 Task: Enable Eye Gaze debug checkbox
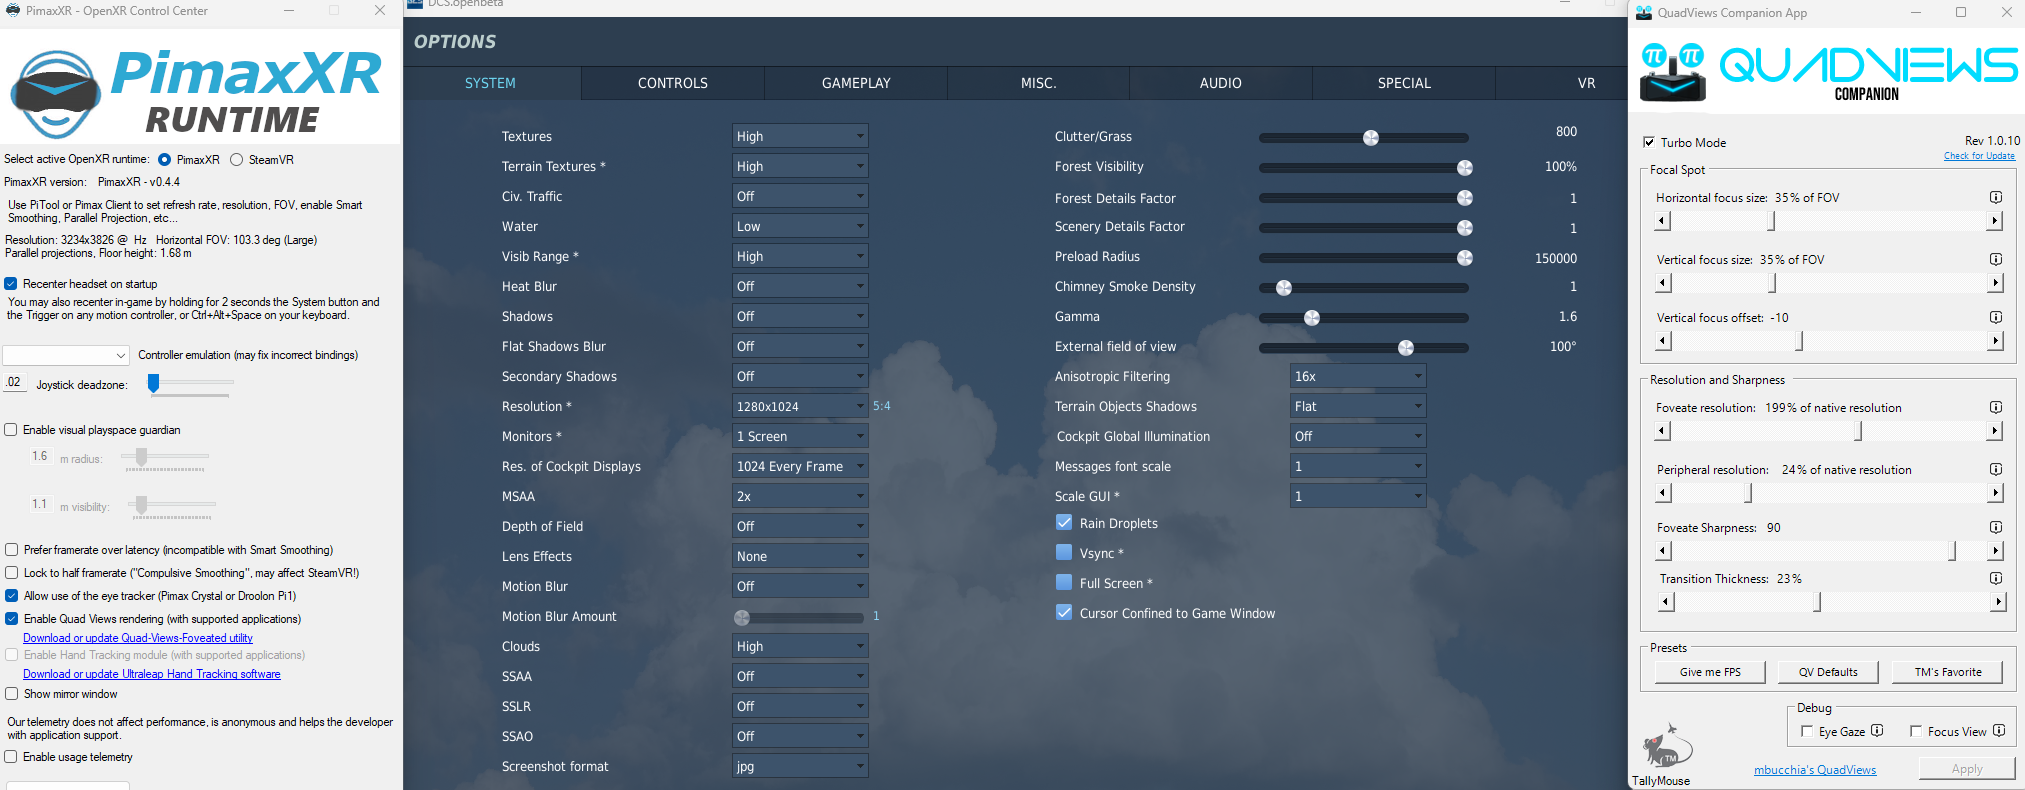(x=1806, y=731)
